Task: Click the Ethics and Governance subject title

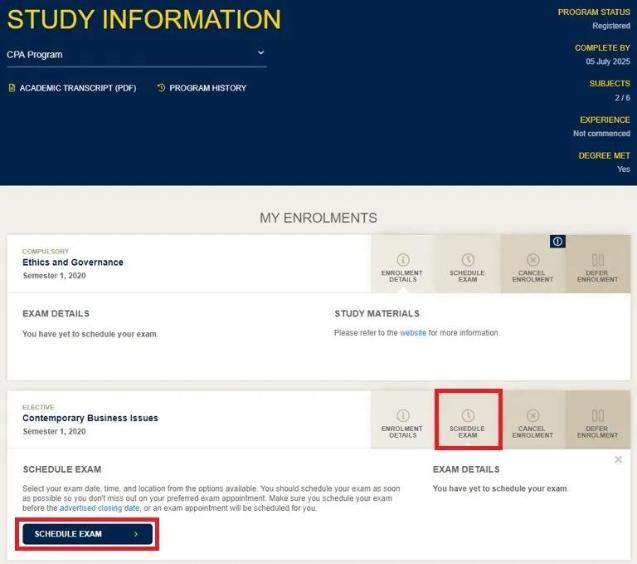Action: click(73, 262)
